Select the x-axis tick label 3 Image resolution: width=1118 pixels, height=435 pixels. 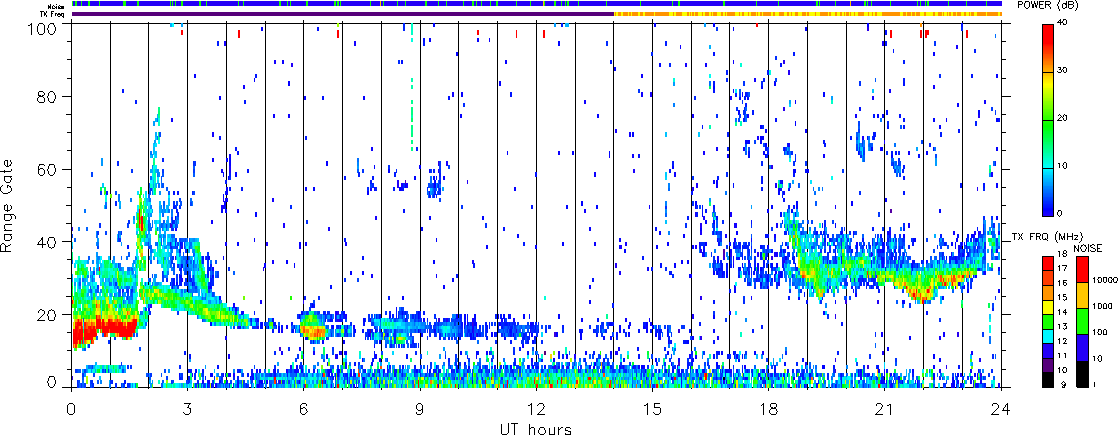click(188, 409)
